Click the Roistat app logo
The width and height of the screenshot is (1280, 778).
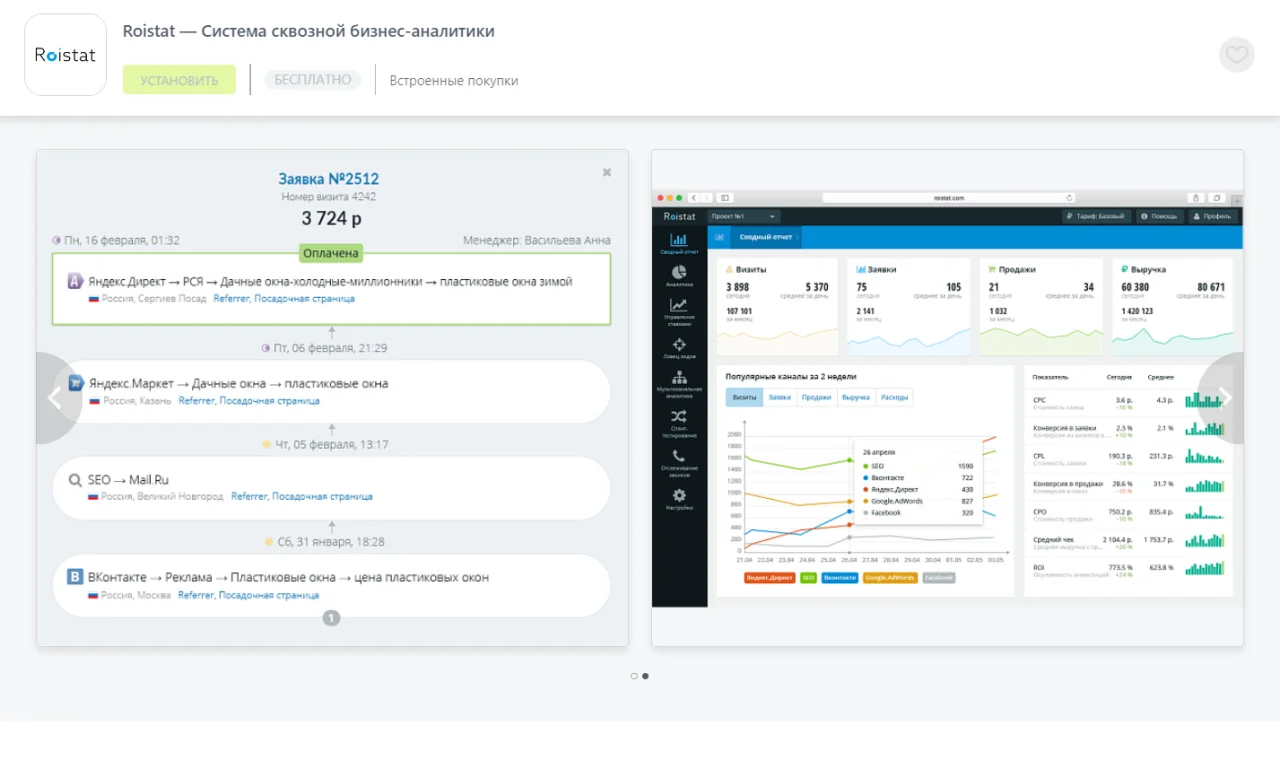[65, 55]
